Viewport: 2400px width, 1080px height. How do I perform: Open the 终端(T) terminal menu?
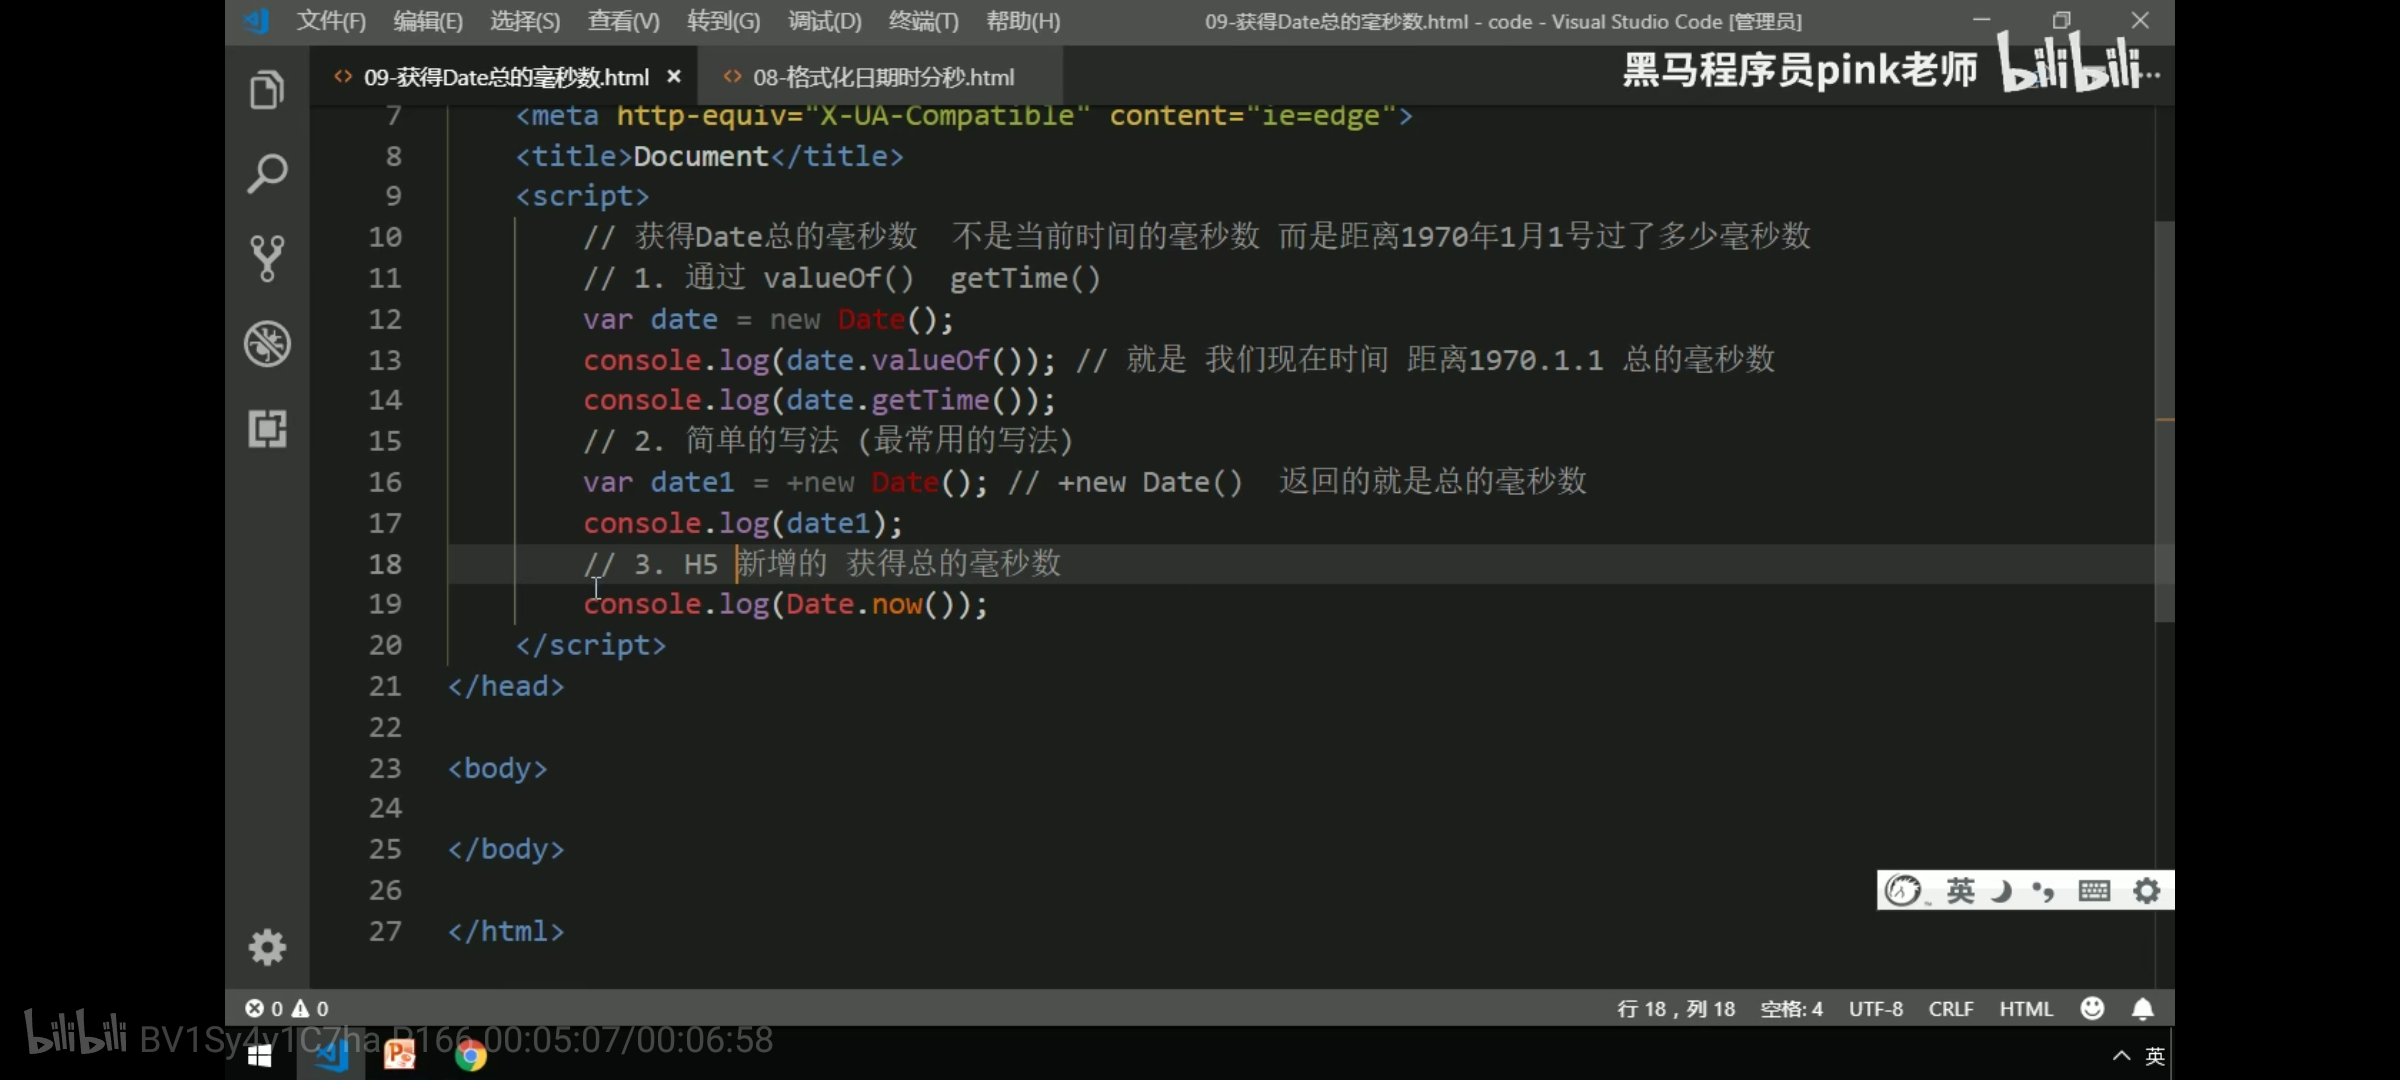pyautogui.click(x=923, y=21)
